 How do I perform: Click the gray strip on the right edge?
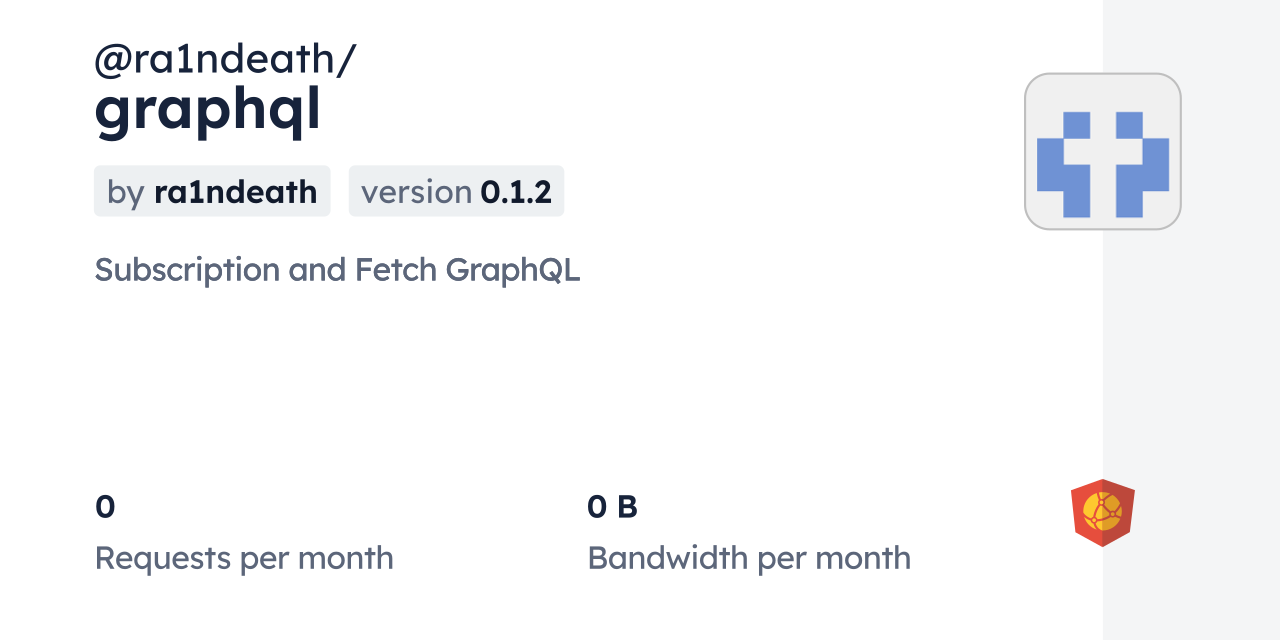[x=1191, y=320]
